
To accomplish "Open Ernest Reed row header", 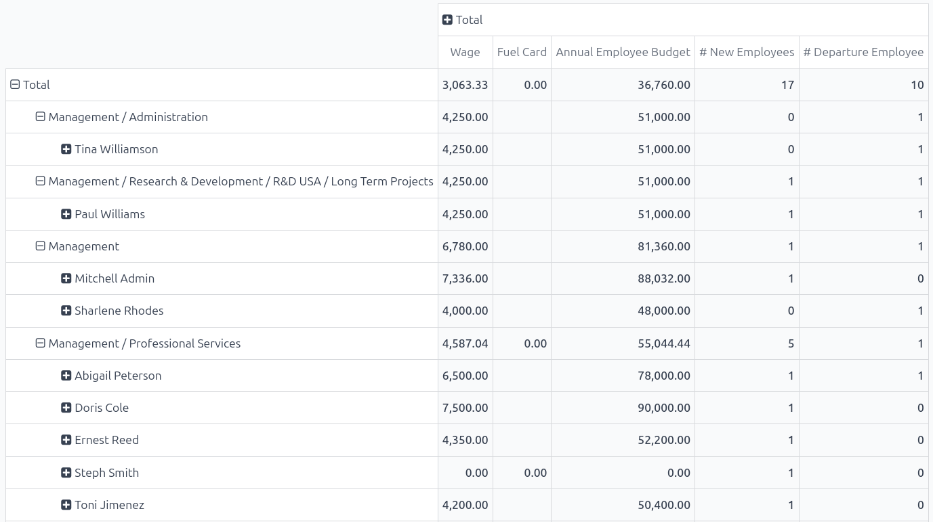I will click(106, 440).
